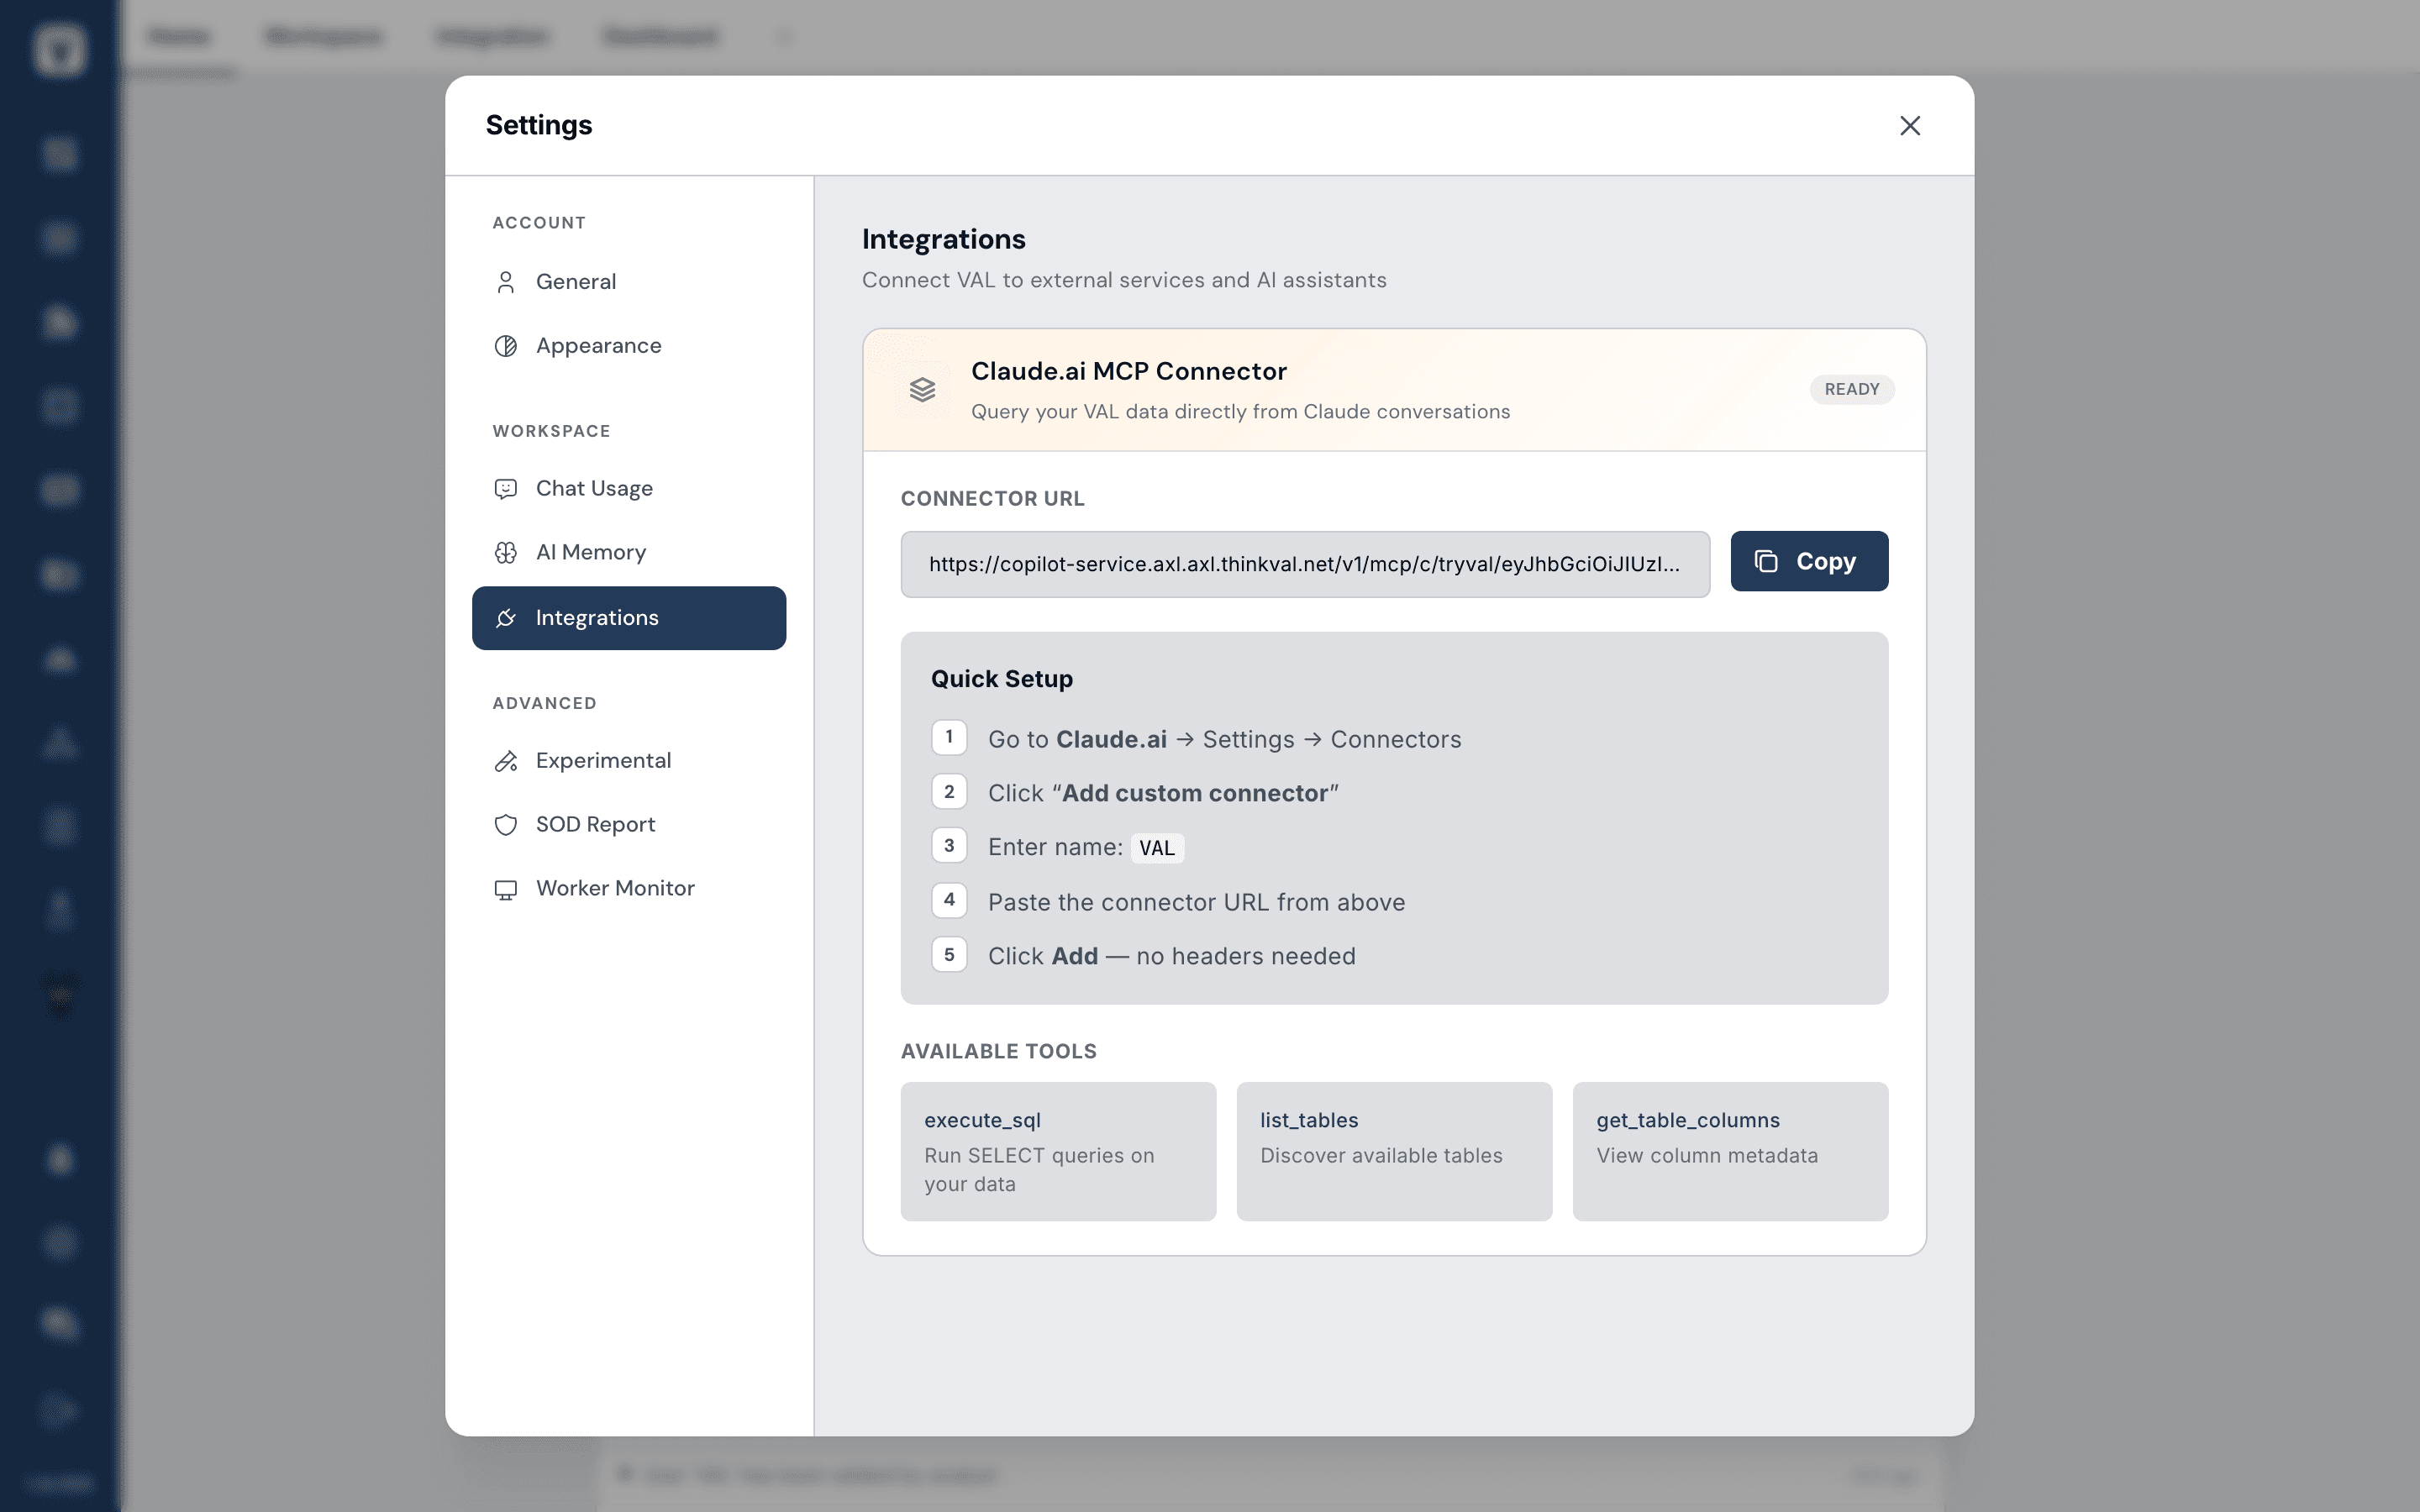Click the Experimental pencil icon
The image size is (2420, 1512).
click(x=506, y=761)
